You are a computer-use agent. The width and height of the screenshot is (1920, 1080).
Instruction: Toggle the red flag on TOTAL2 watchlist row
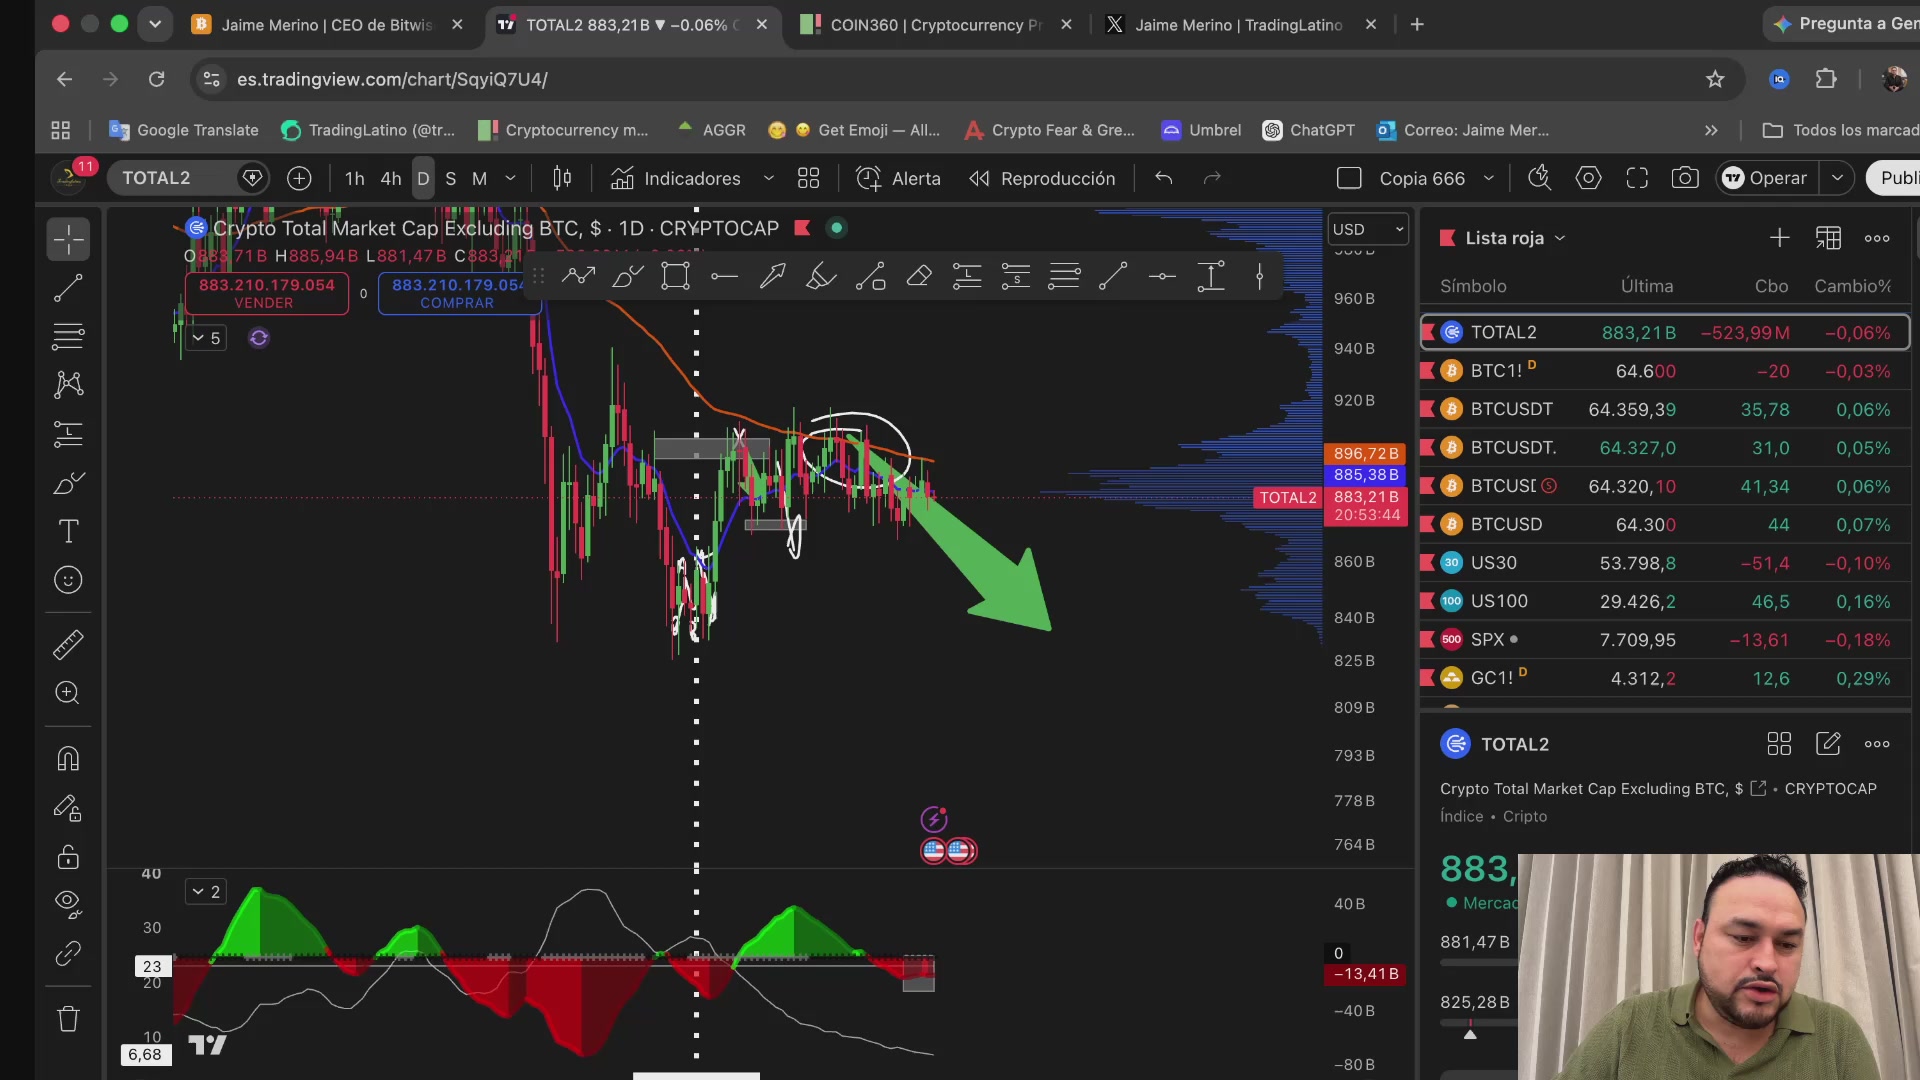pyautogui.click(x=1428, y=332)
